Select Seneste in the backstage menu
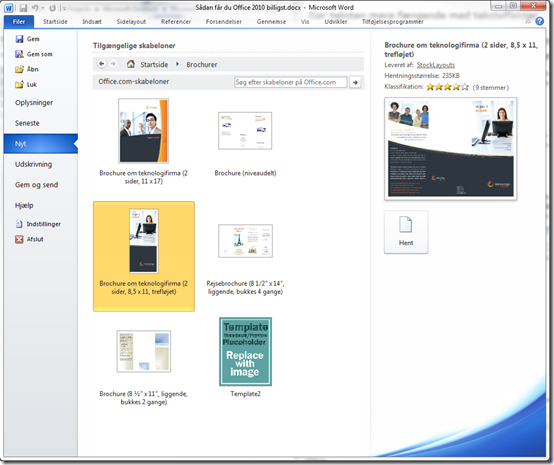This screenshot has width=554, height=465. (41, 123)
